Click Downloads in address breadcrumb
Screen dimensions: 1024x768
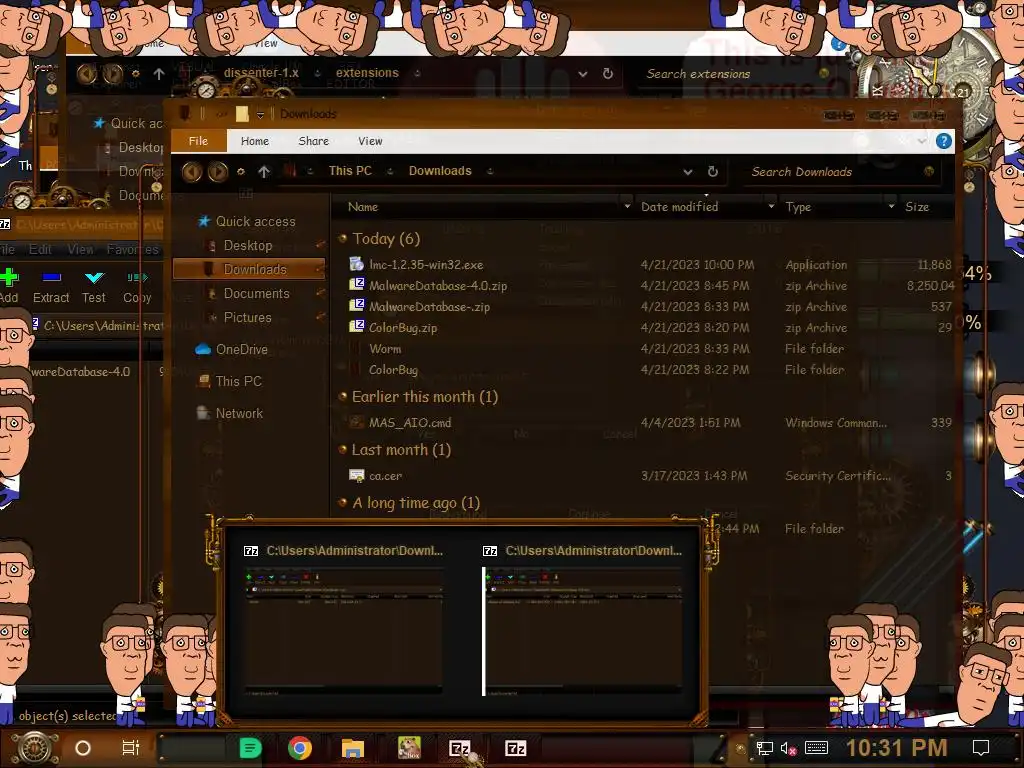point(440,171)
